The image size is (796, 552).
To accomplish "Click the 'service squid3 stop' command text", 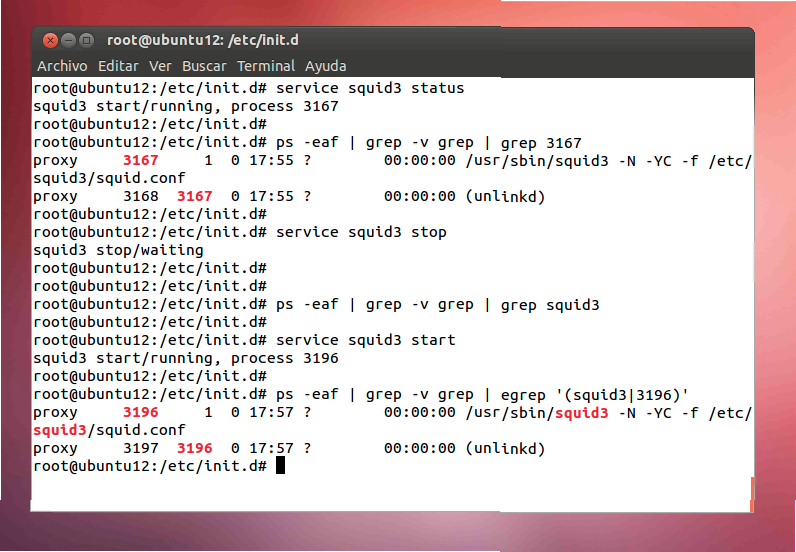I will coord(361,232).
